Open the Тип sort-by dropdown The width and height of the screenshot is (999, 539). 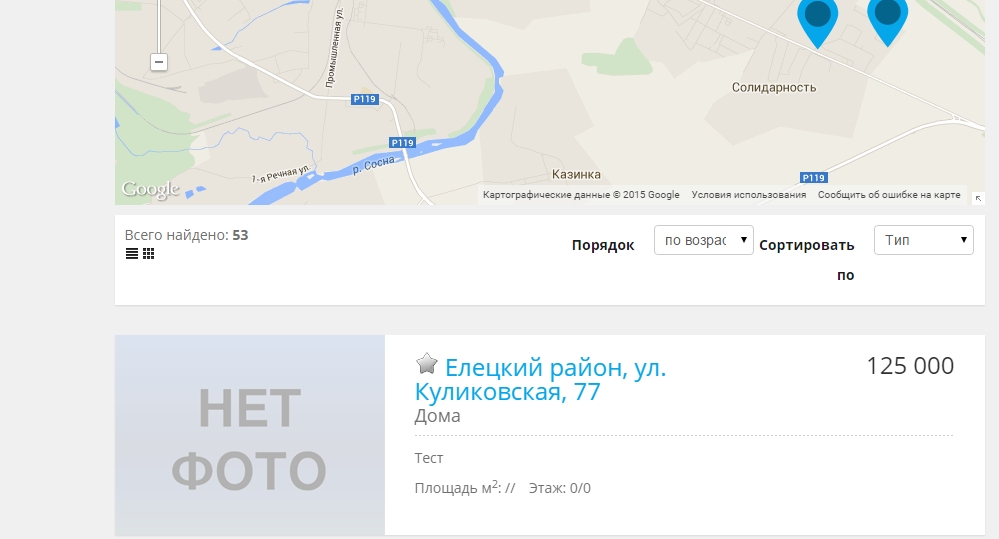pyautogui.click(x=923, y=240)
